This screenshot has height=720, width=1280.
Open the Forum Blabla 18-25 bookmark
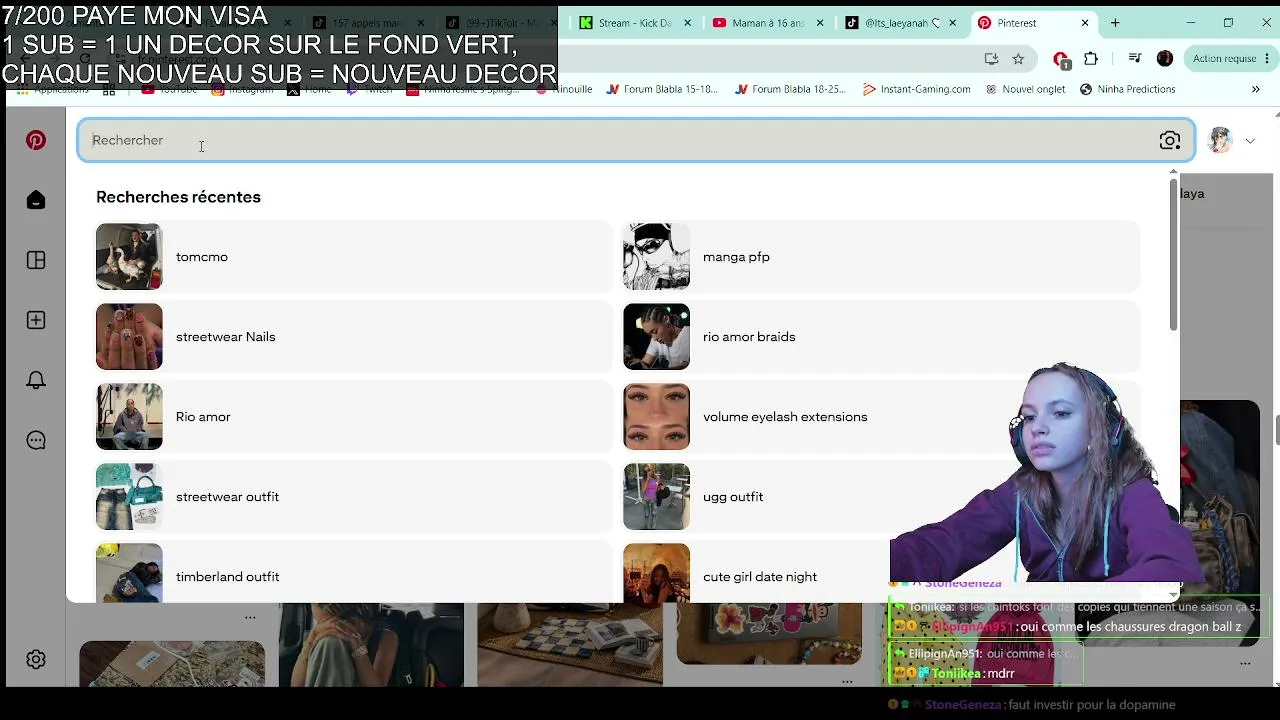(x=790, y=89)
